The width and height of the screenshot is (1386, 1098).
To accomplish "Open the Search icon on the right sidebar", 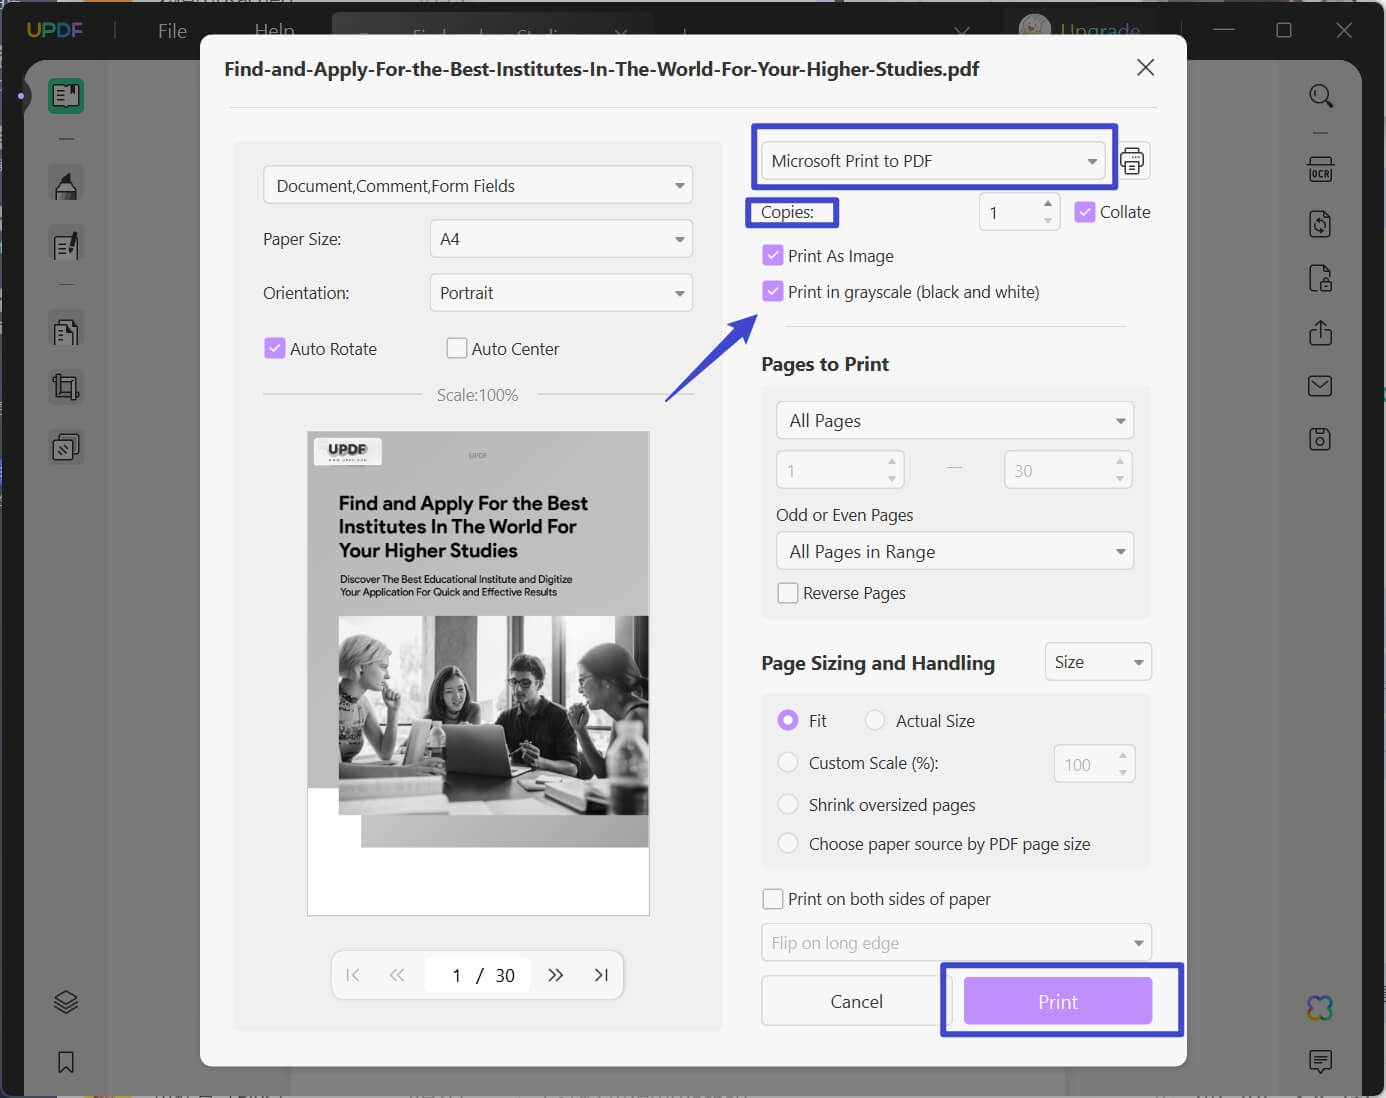I will pyautogui.click(x=1320, y=96).
